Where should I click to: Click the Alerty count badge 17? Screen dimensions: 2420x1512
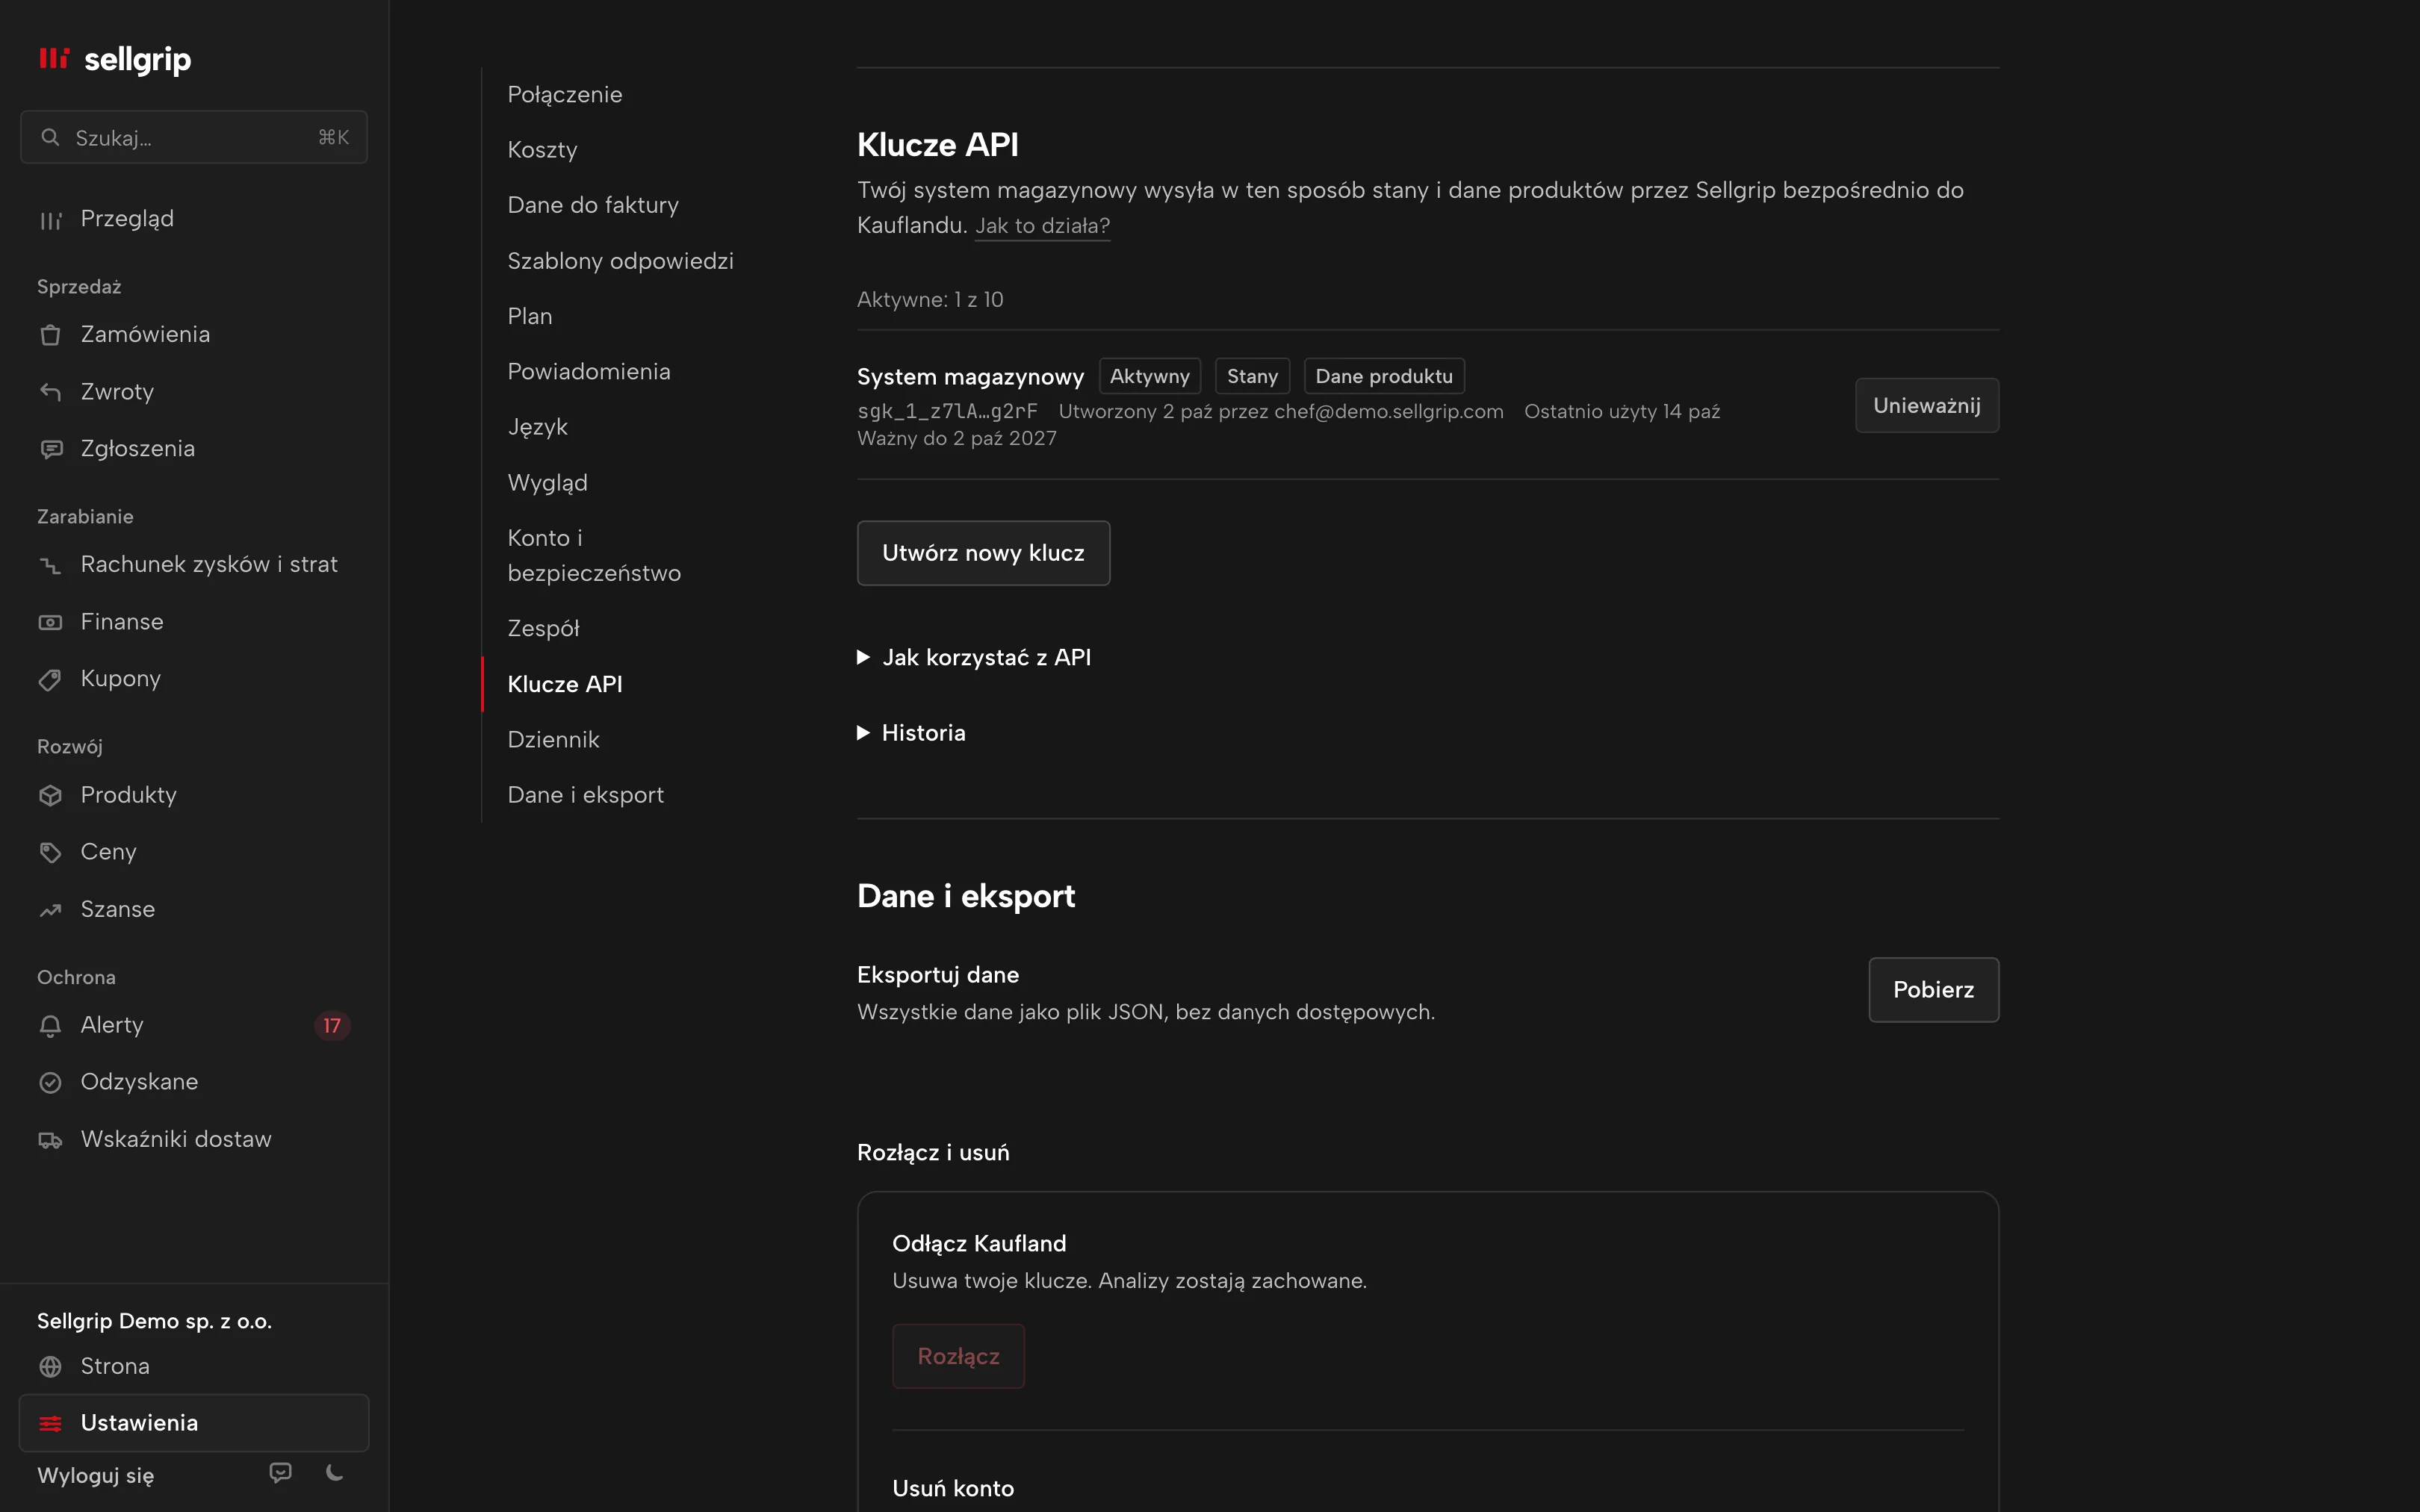pos(332,1025)
